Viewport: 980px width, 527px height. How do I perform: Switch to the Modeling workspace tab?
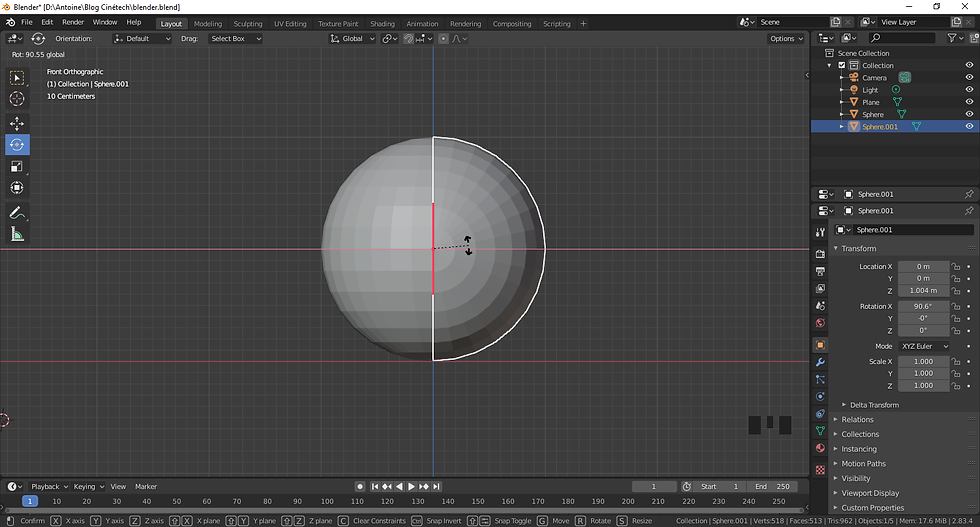click(x=208, y=24)
